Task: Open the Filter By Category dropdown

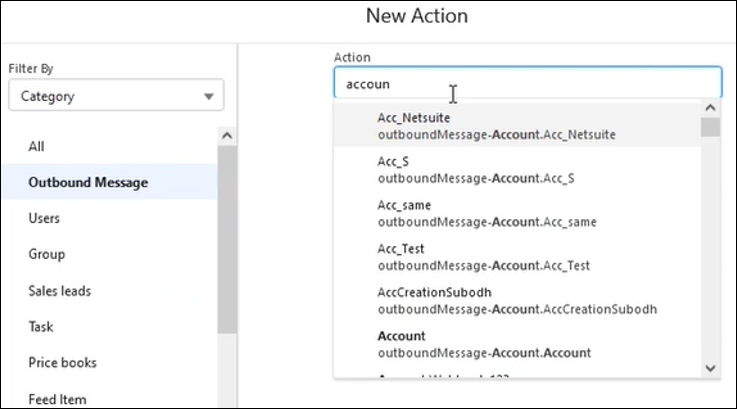Action: click(x=115, y=96)
